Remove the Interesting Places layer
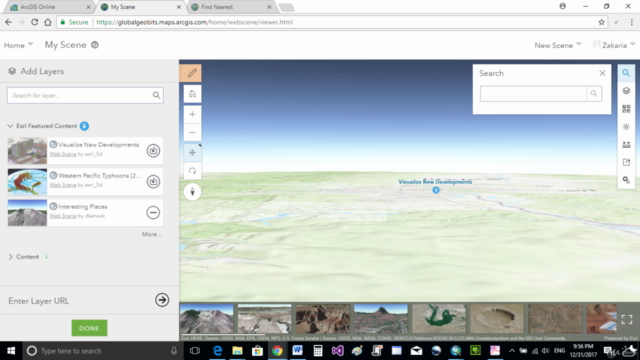 pos(153,213)
